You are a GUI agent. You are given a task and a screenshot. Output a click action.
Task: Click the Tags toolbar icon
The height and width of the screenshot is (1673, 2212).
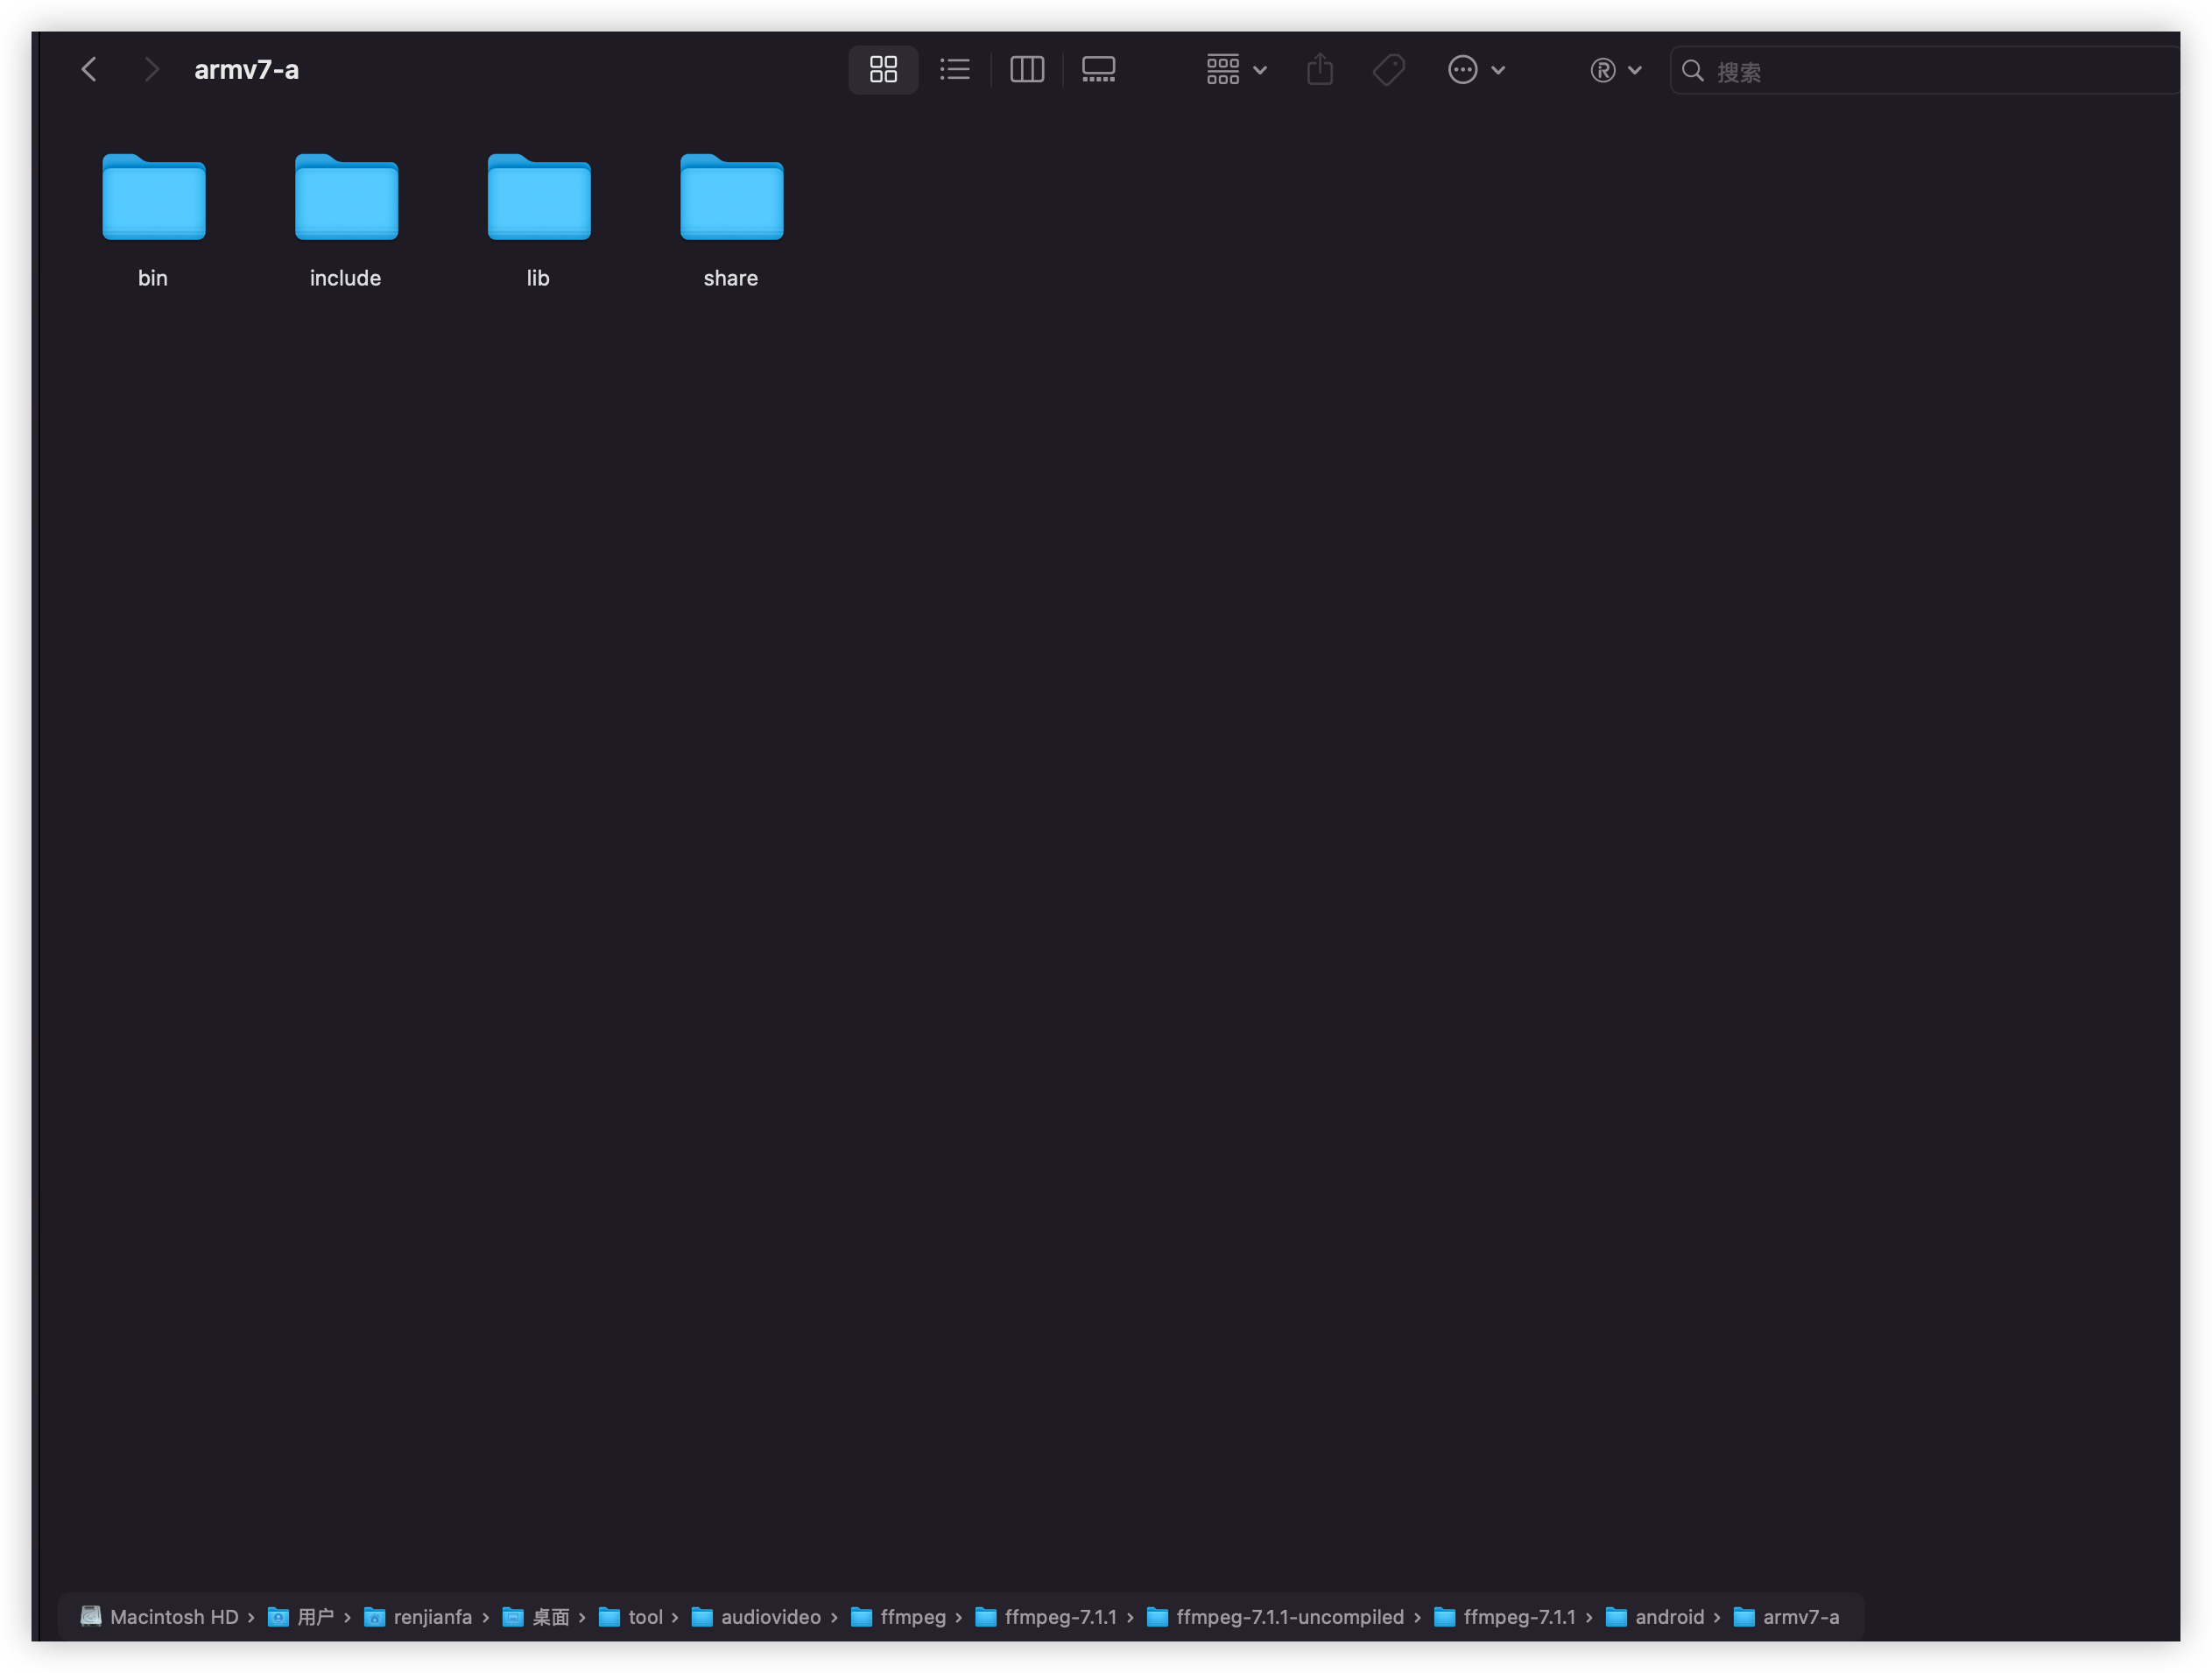point(1389,70)
